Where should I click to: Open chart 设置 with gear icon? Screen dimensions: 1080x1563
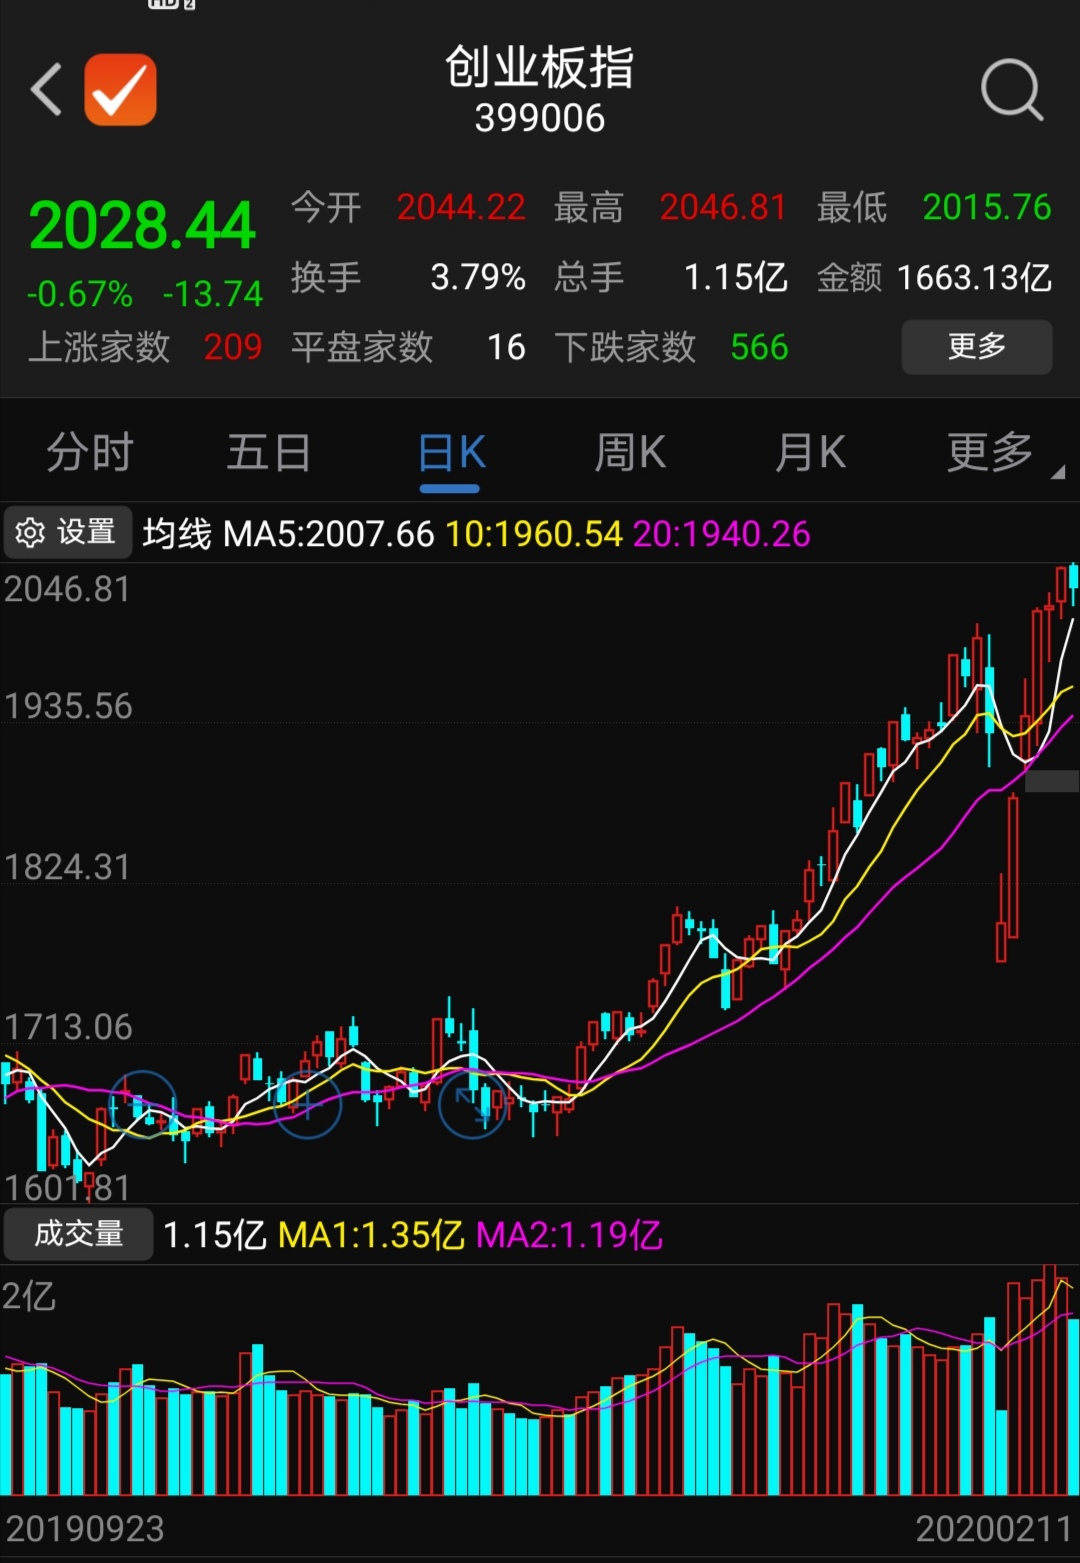pos(67,532)
